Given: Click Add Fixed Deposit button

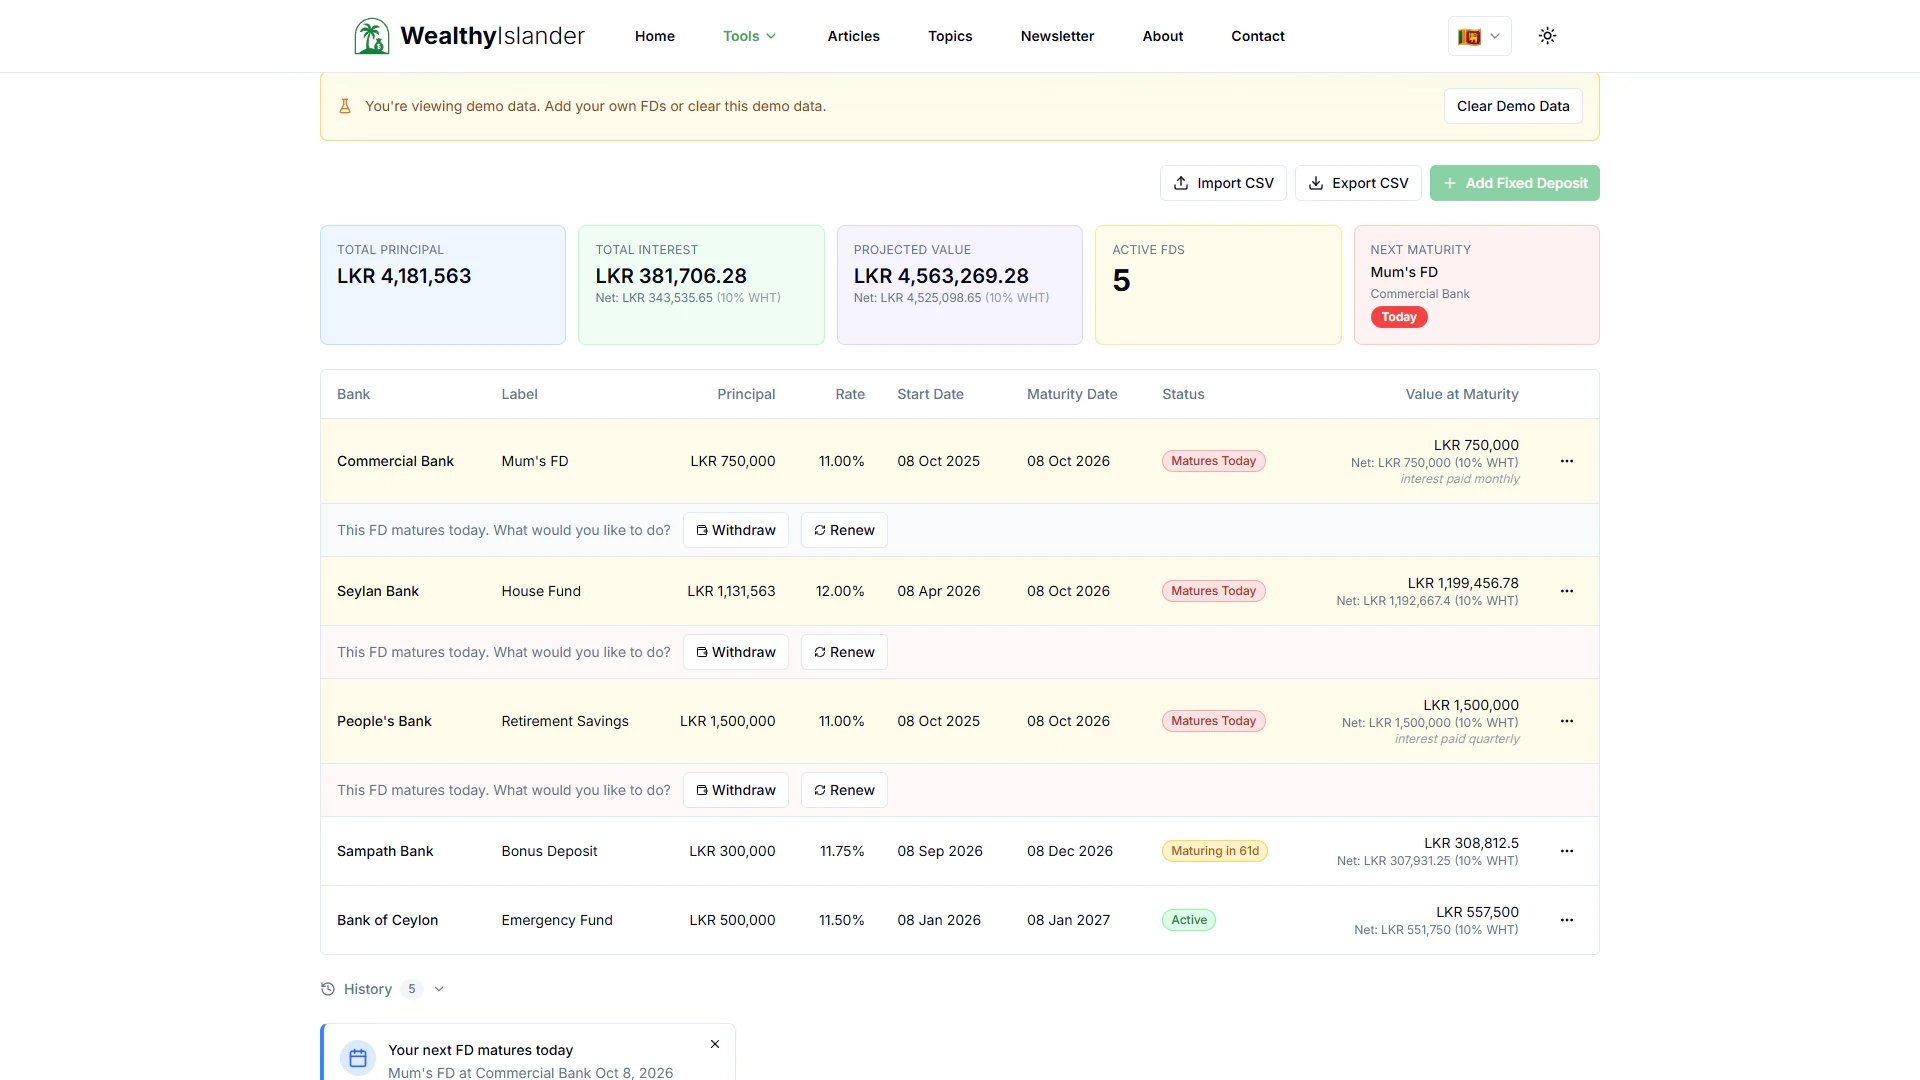Looking at the screenshot, I should tap(1514, 183).
